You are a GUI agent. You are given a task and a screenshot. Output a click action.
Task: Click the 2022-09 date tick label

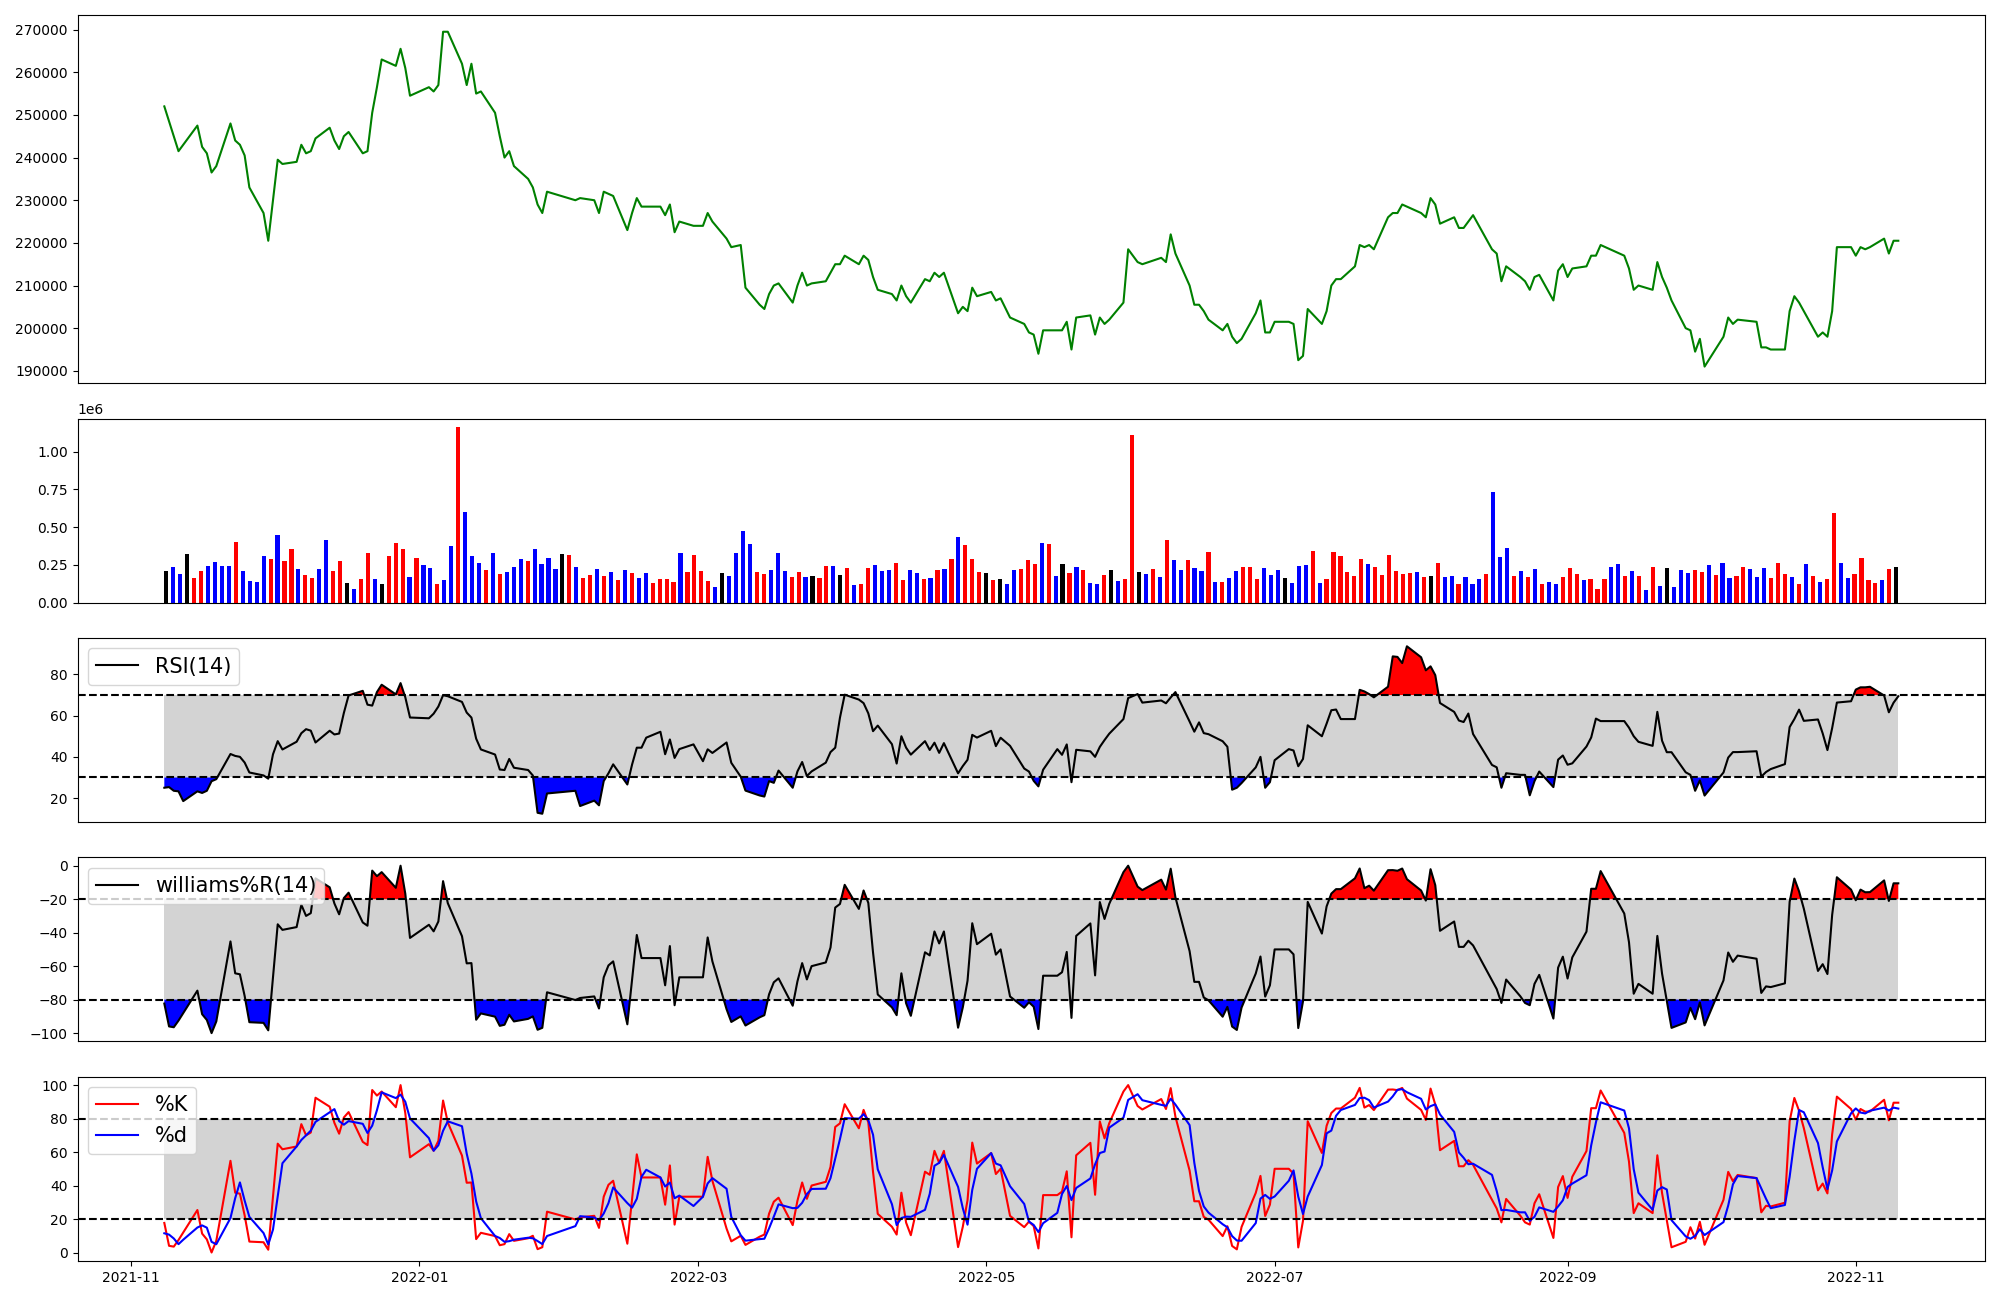[1567, 1277]
